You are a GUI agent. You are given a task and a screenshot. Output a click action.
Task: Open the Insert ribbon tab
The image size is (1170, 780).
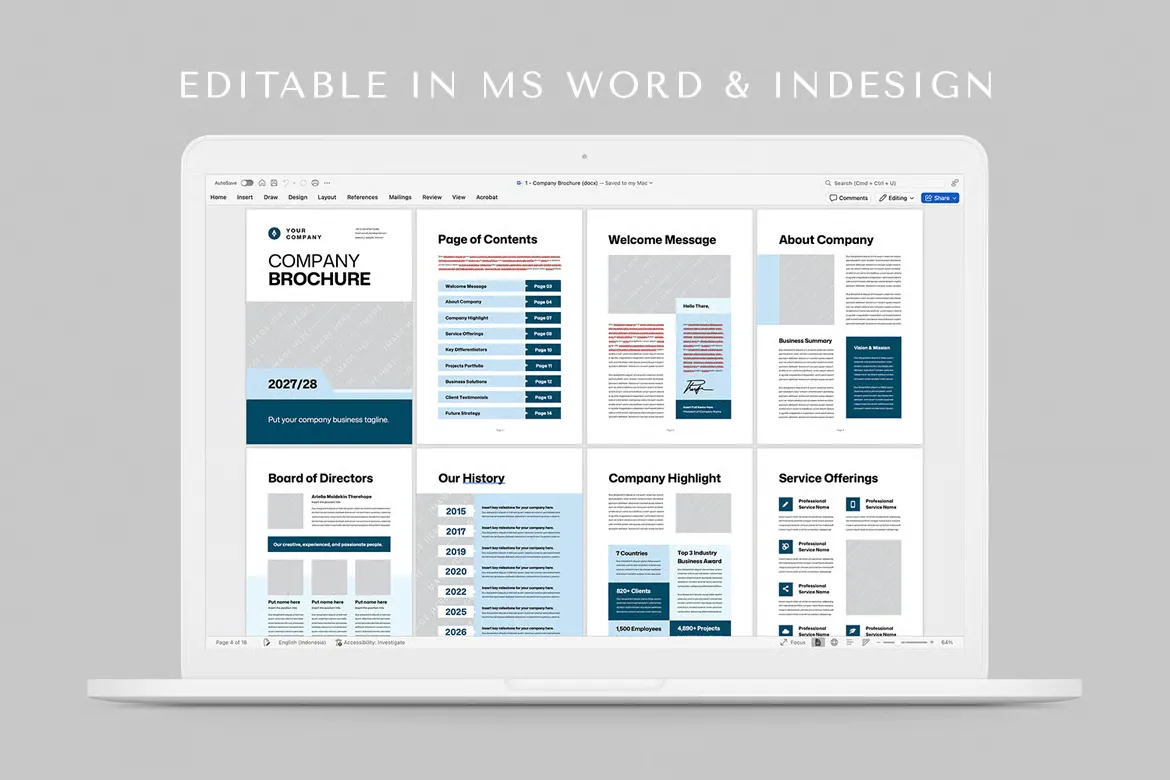245,198
